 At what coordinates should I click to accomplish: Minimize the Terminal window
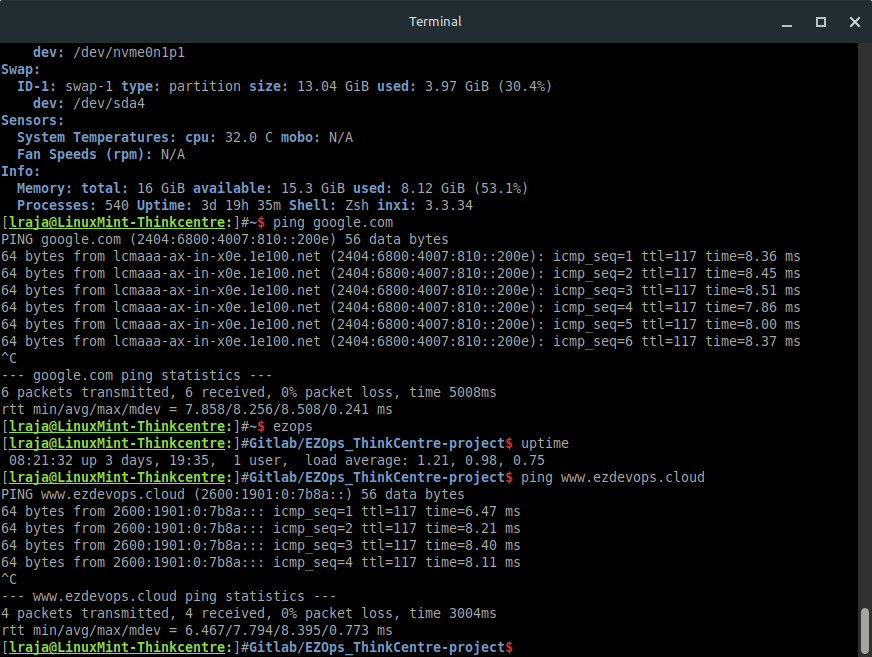(x=786, y=21)
